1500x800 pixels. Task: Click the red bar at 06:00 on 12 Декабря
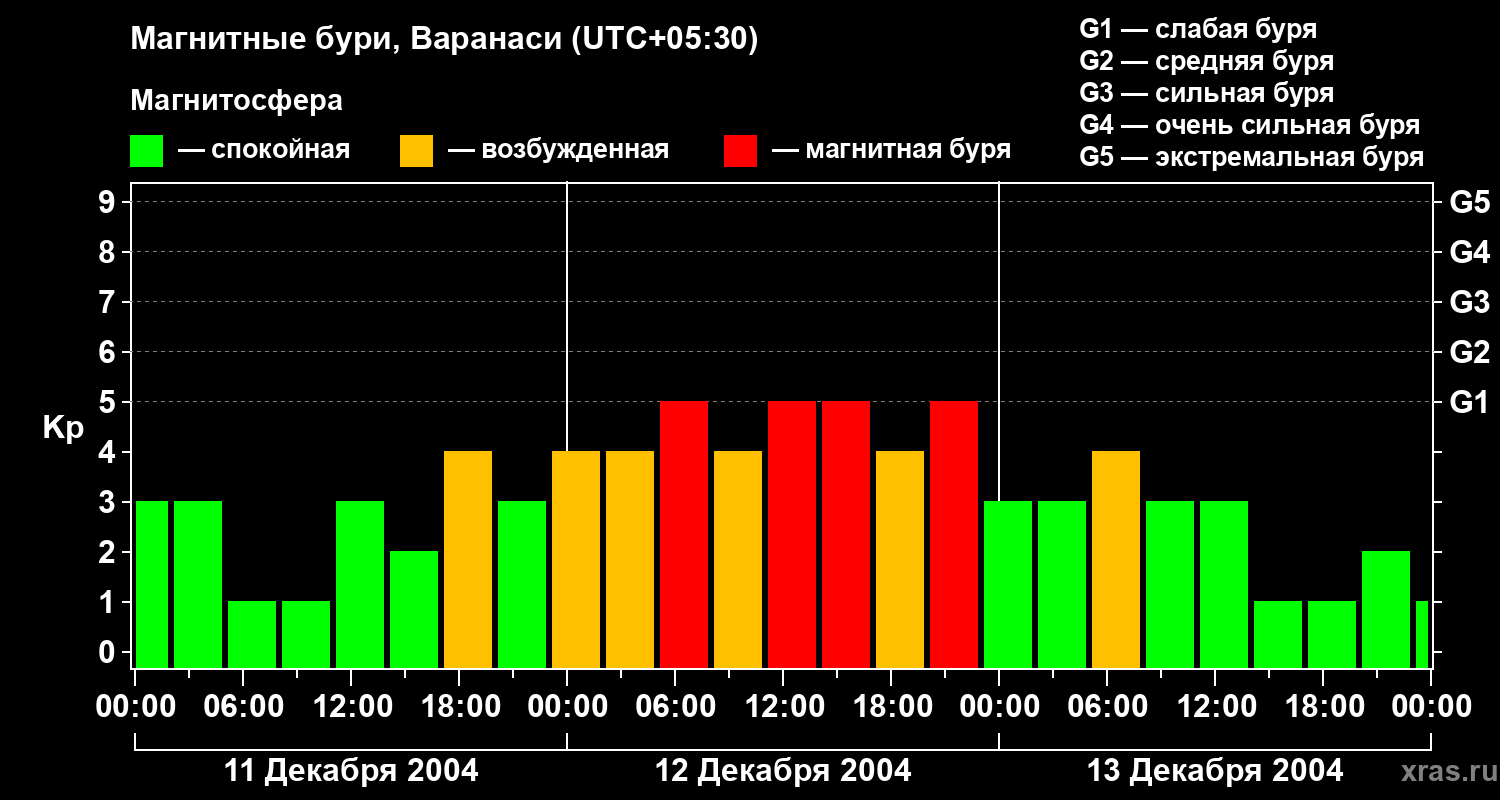684,535
